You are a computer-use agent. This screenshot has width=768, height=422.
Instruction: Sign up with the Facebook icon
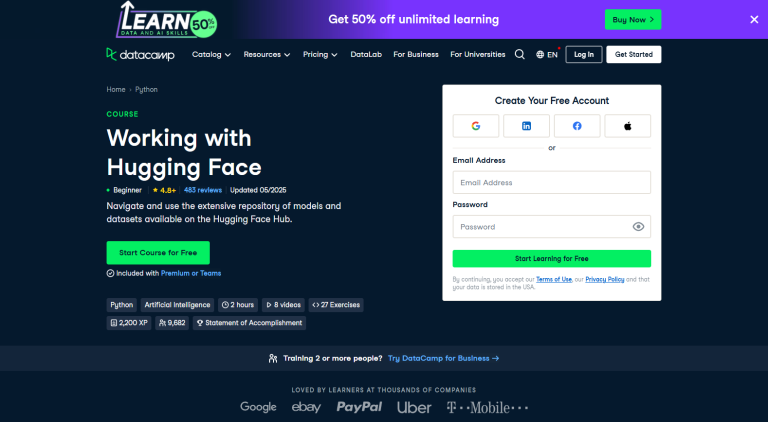[577, 126]
